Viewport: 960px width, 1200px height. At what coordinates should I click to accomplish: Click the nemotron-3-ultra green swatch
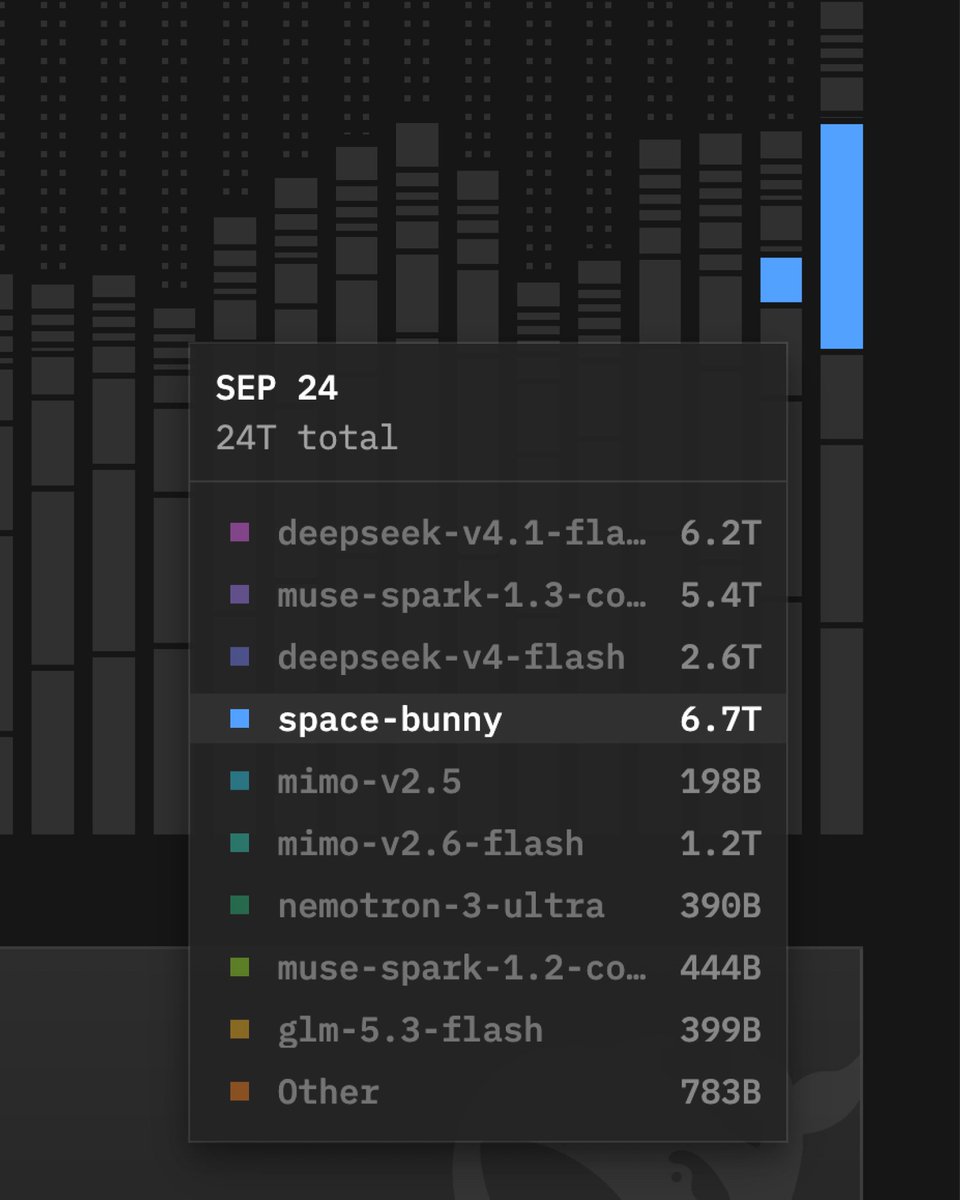pyautogui.click(x=239, y=904)
